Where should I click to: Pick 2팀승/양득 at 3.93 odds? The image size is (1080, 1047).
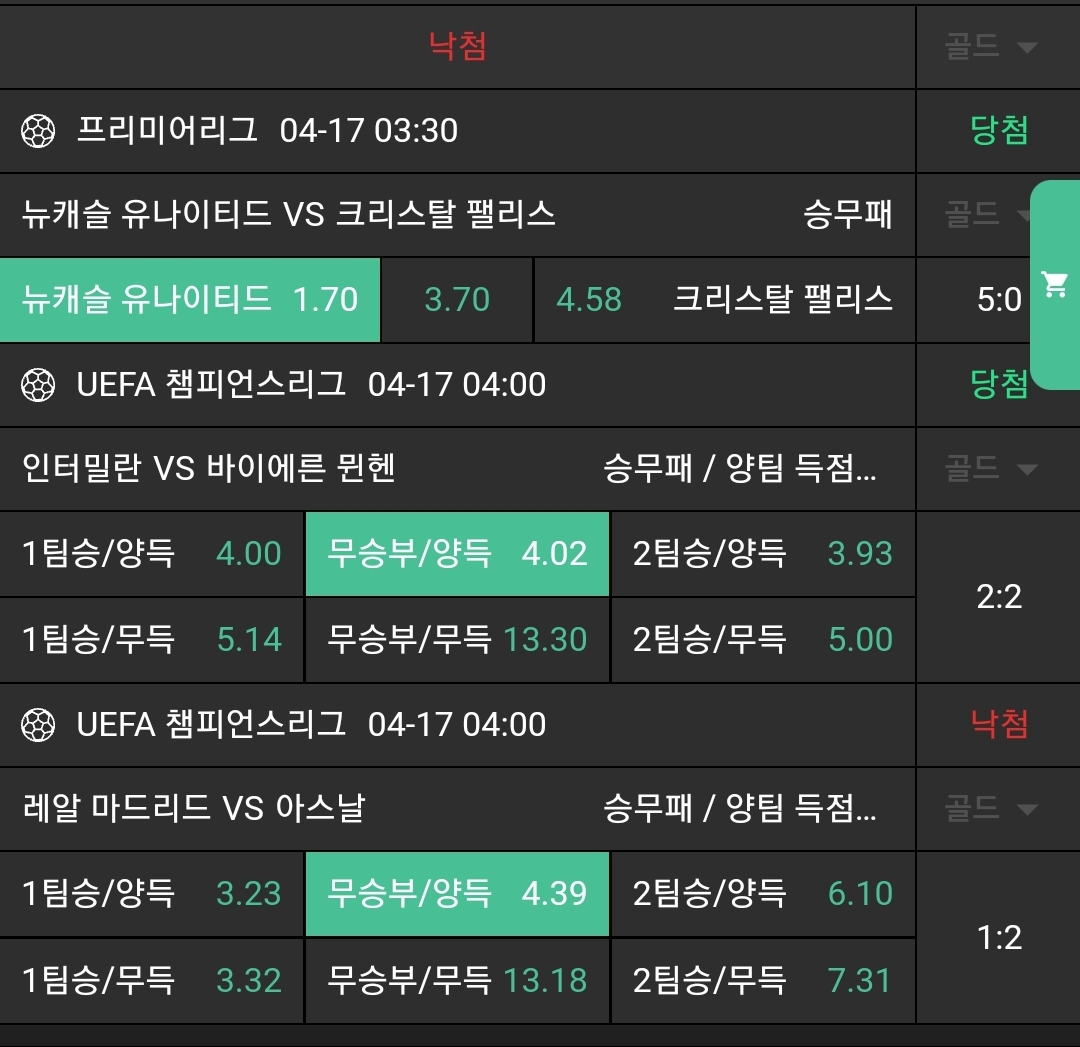click(x=762, y=554)
